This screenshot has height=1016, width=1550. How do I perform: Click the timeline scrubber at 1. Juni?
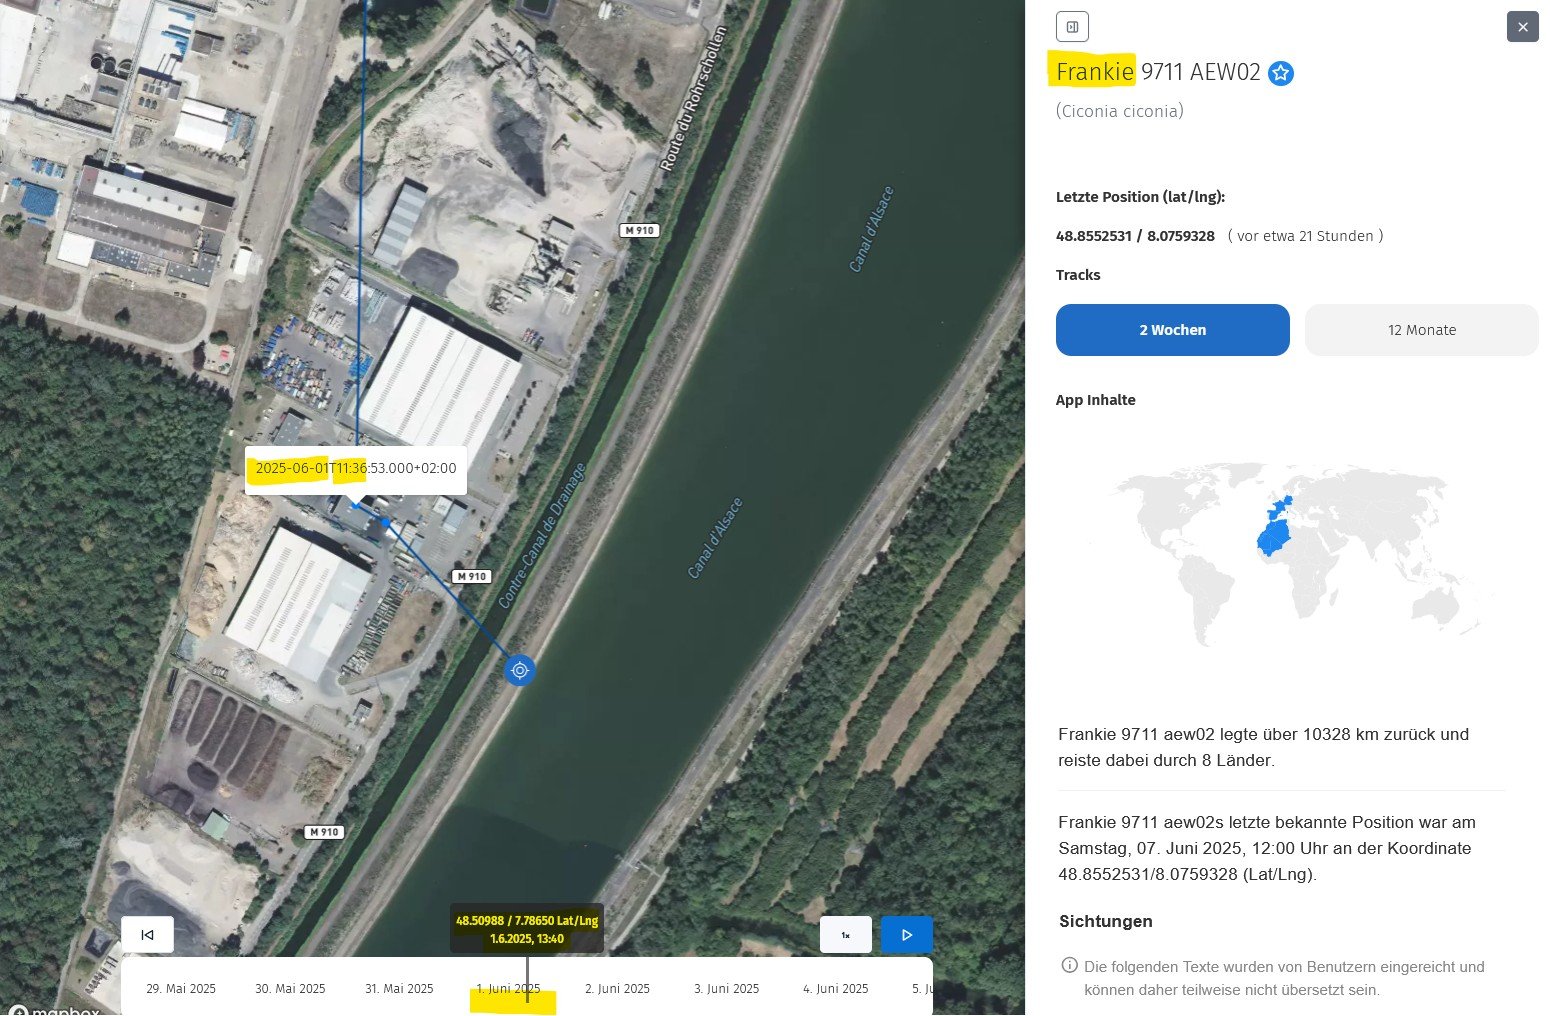point(527,975)
